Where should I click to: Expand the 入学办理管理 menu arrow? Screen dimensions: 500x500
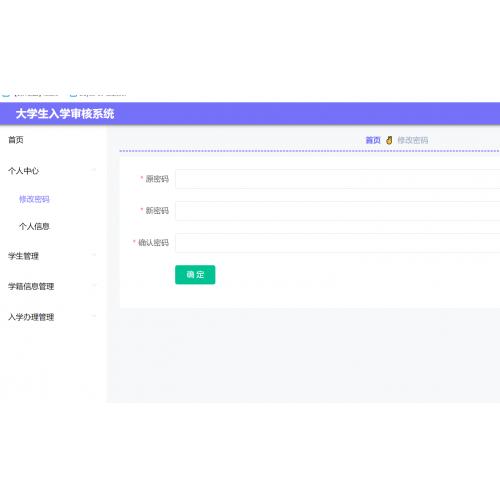click(94, 316)
